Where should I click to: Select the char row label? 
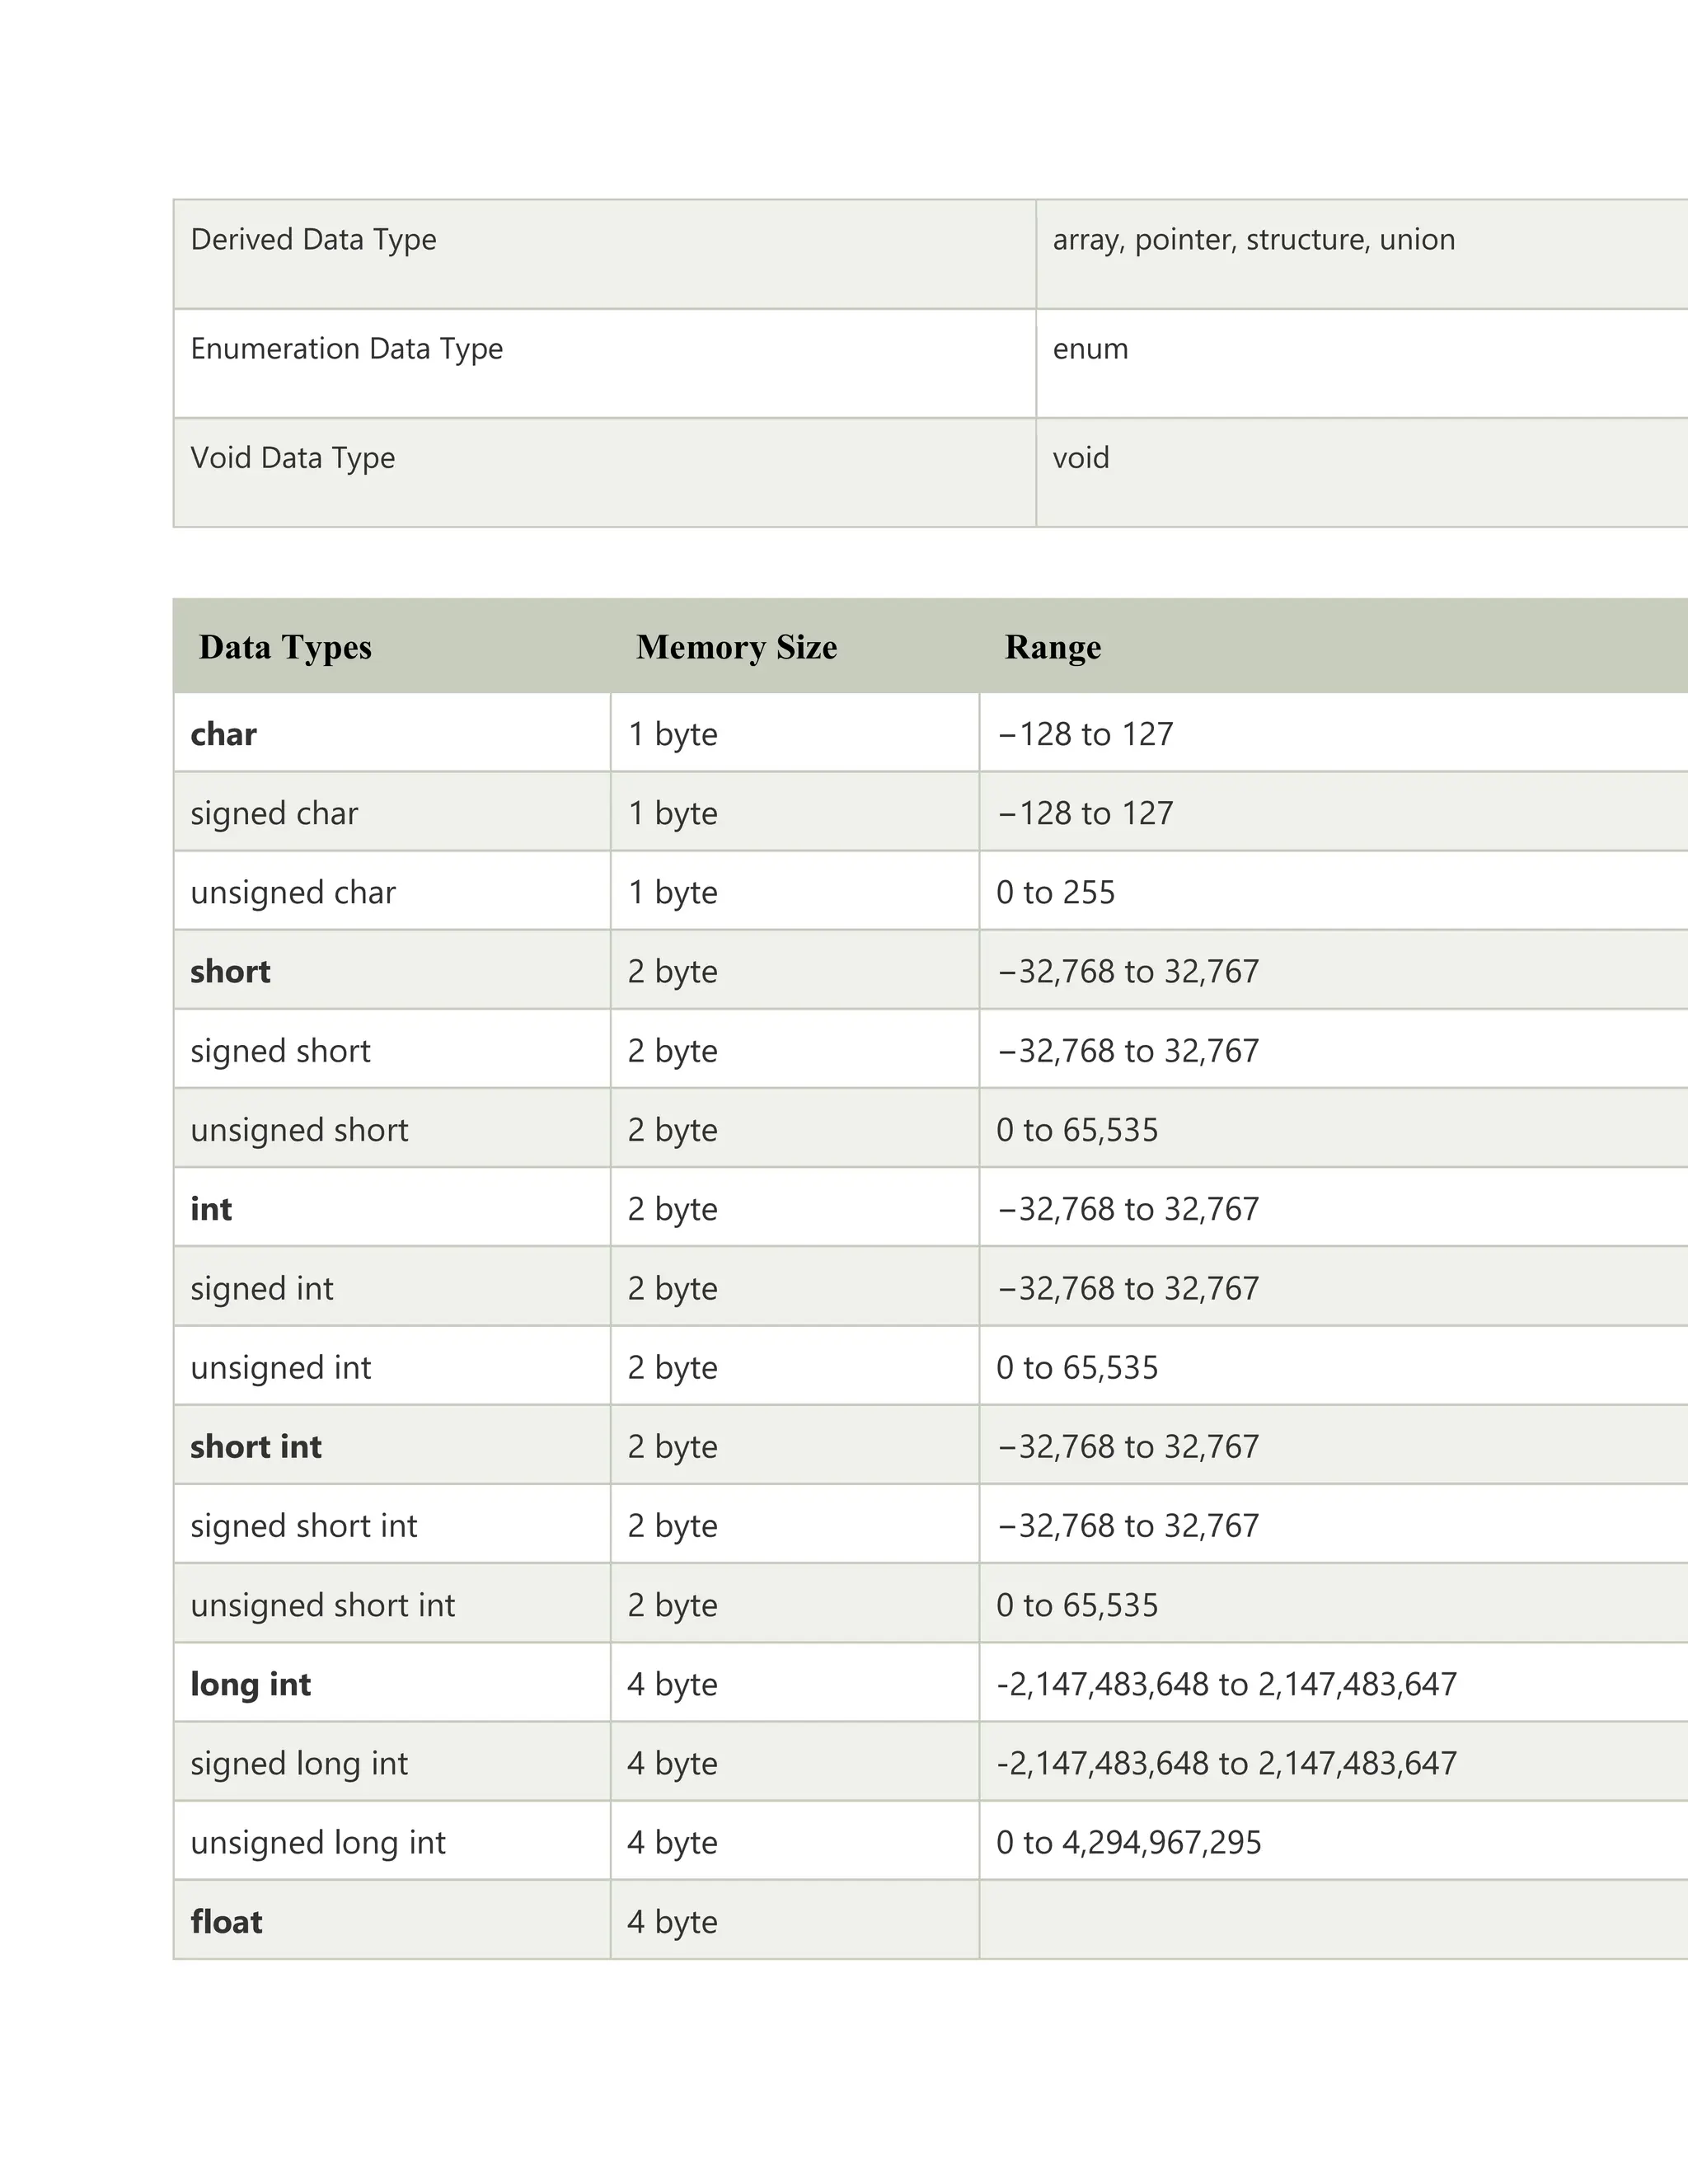click(223, 734)
